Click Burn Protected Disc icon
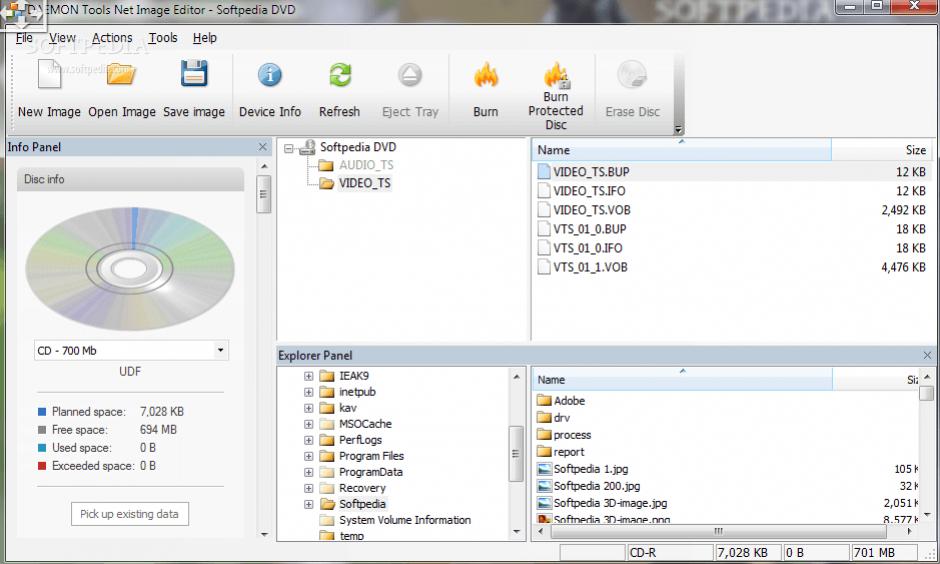The width and height of the screenshot is (940, 564). click(x=556, y=74)
